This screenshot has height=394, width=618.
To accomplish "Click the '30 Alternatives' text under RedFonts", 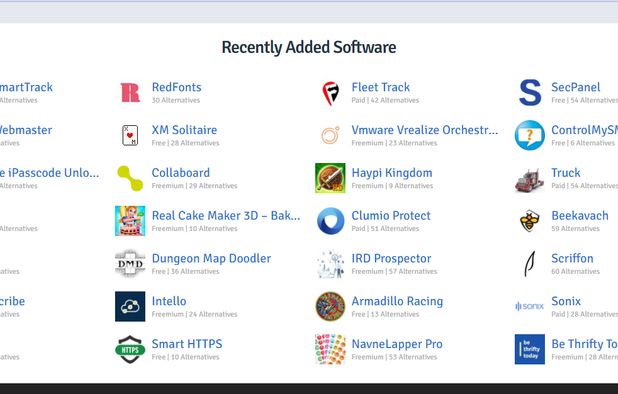I will pos(176,100).
